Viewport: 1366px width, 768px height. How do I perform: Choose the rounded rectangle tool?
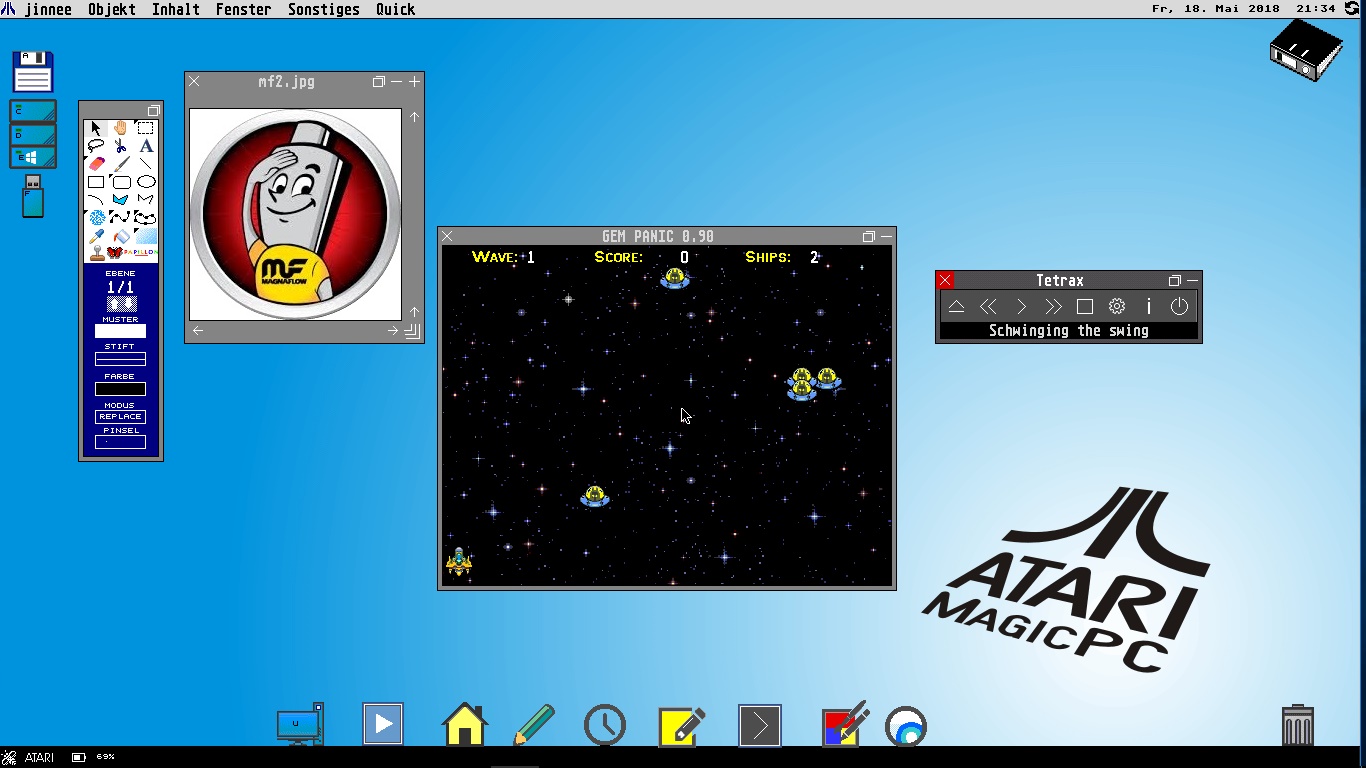pos(121,182)
